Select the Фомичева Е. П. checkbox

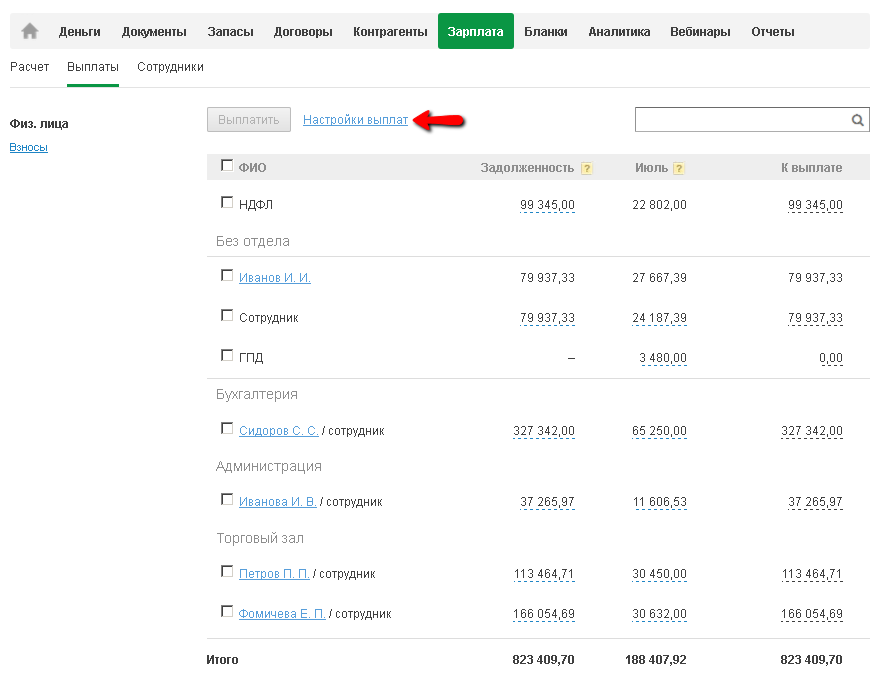pos(227,611)
